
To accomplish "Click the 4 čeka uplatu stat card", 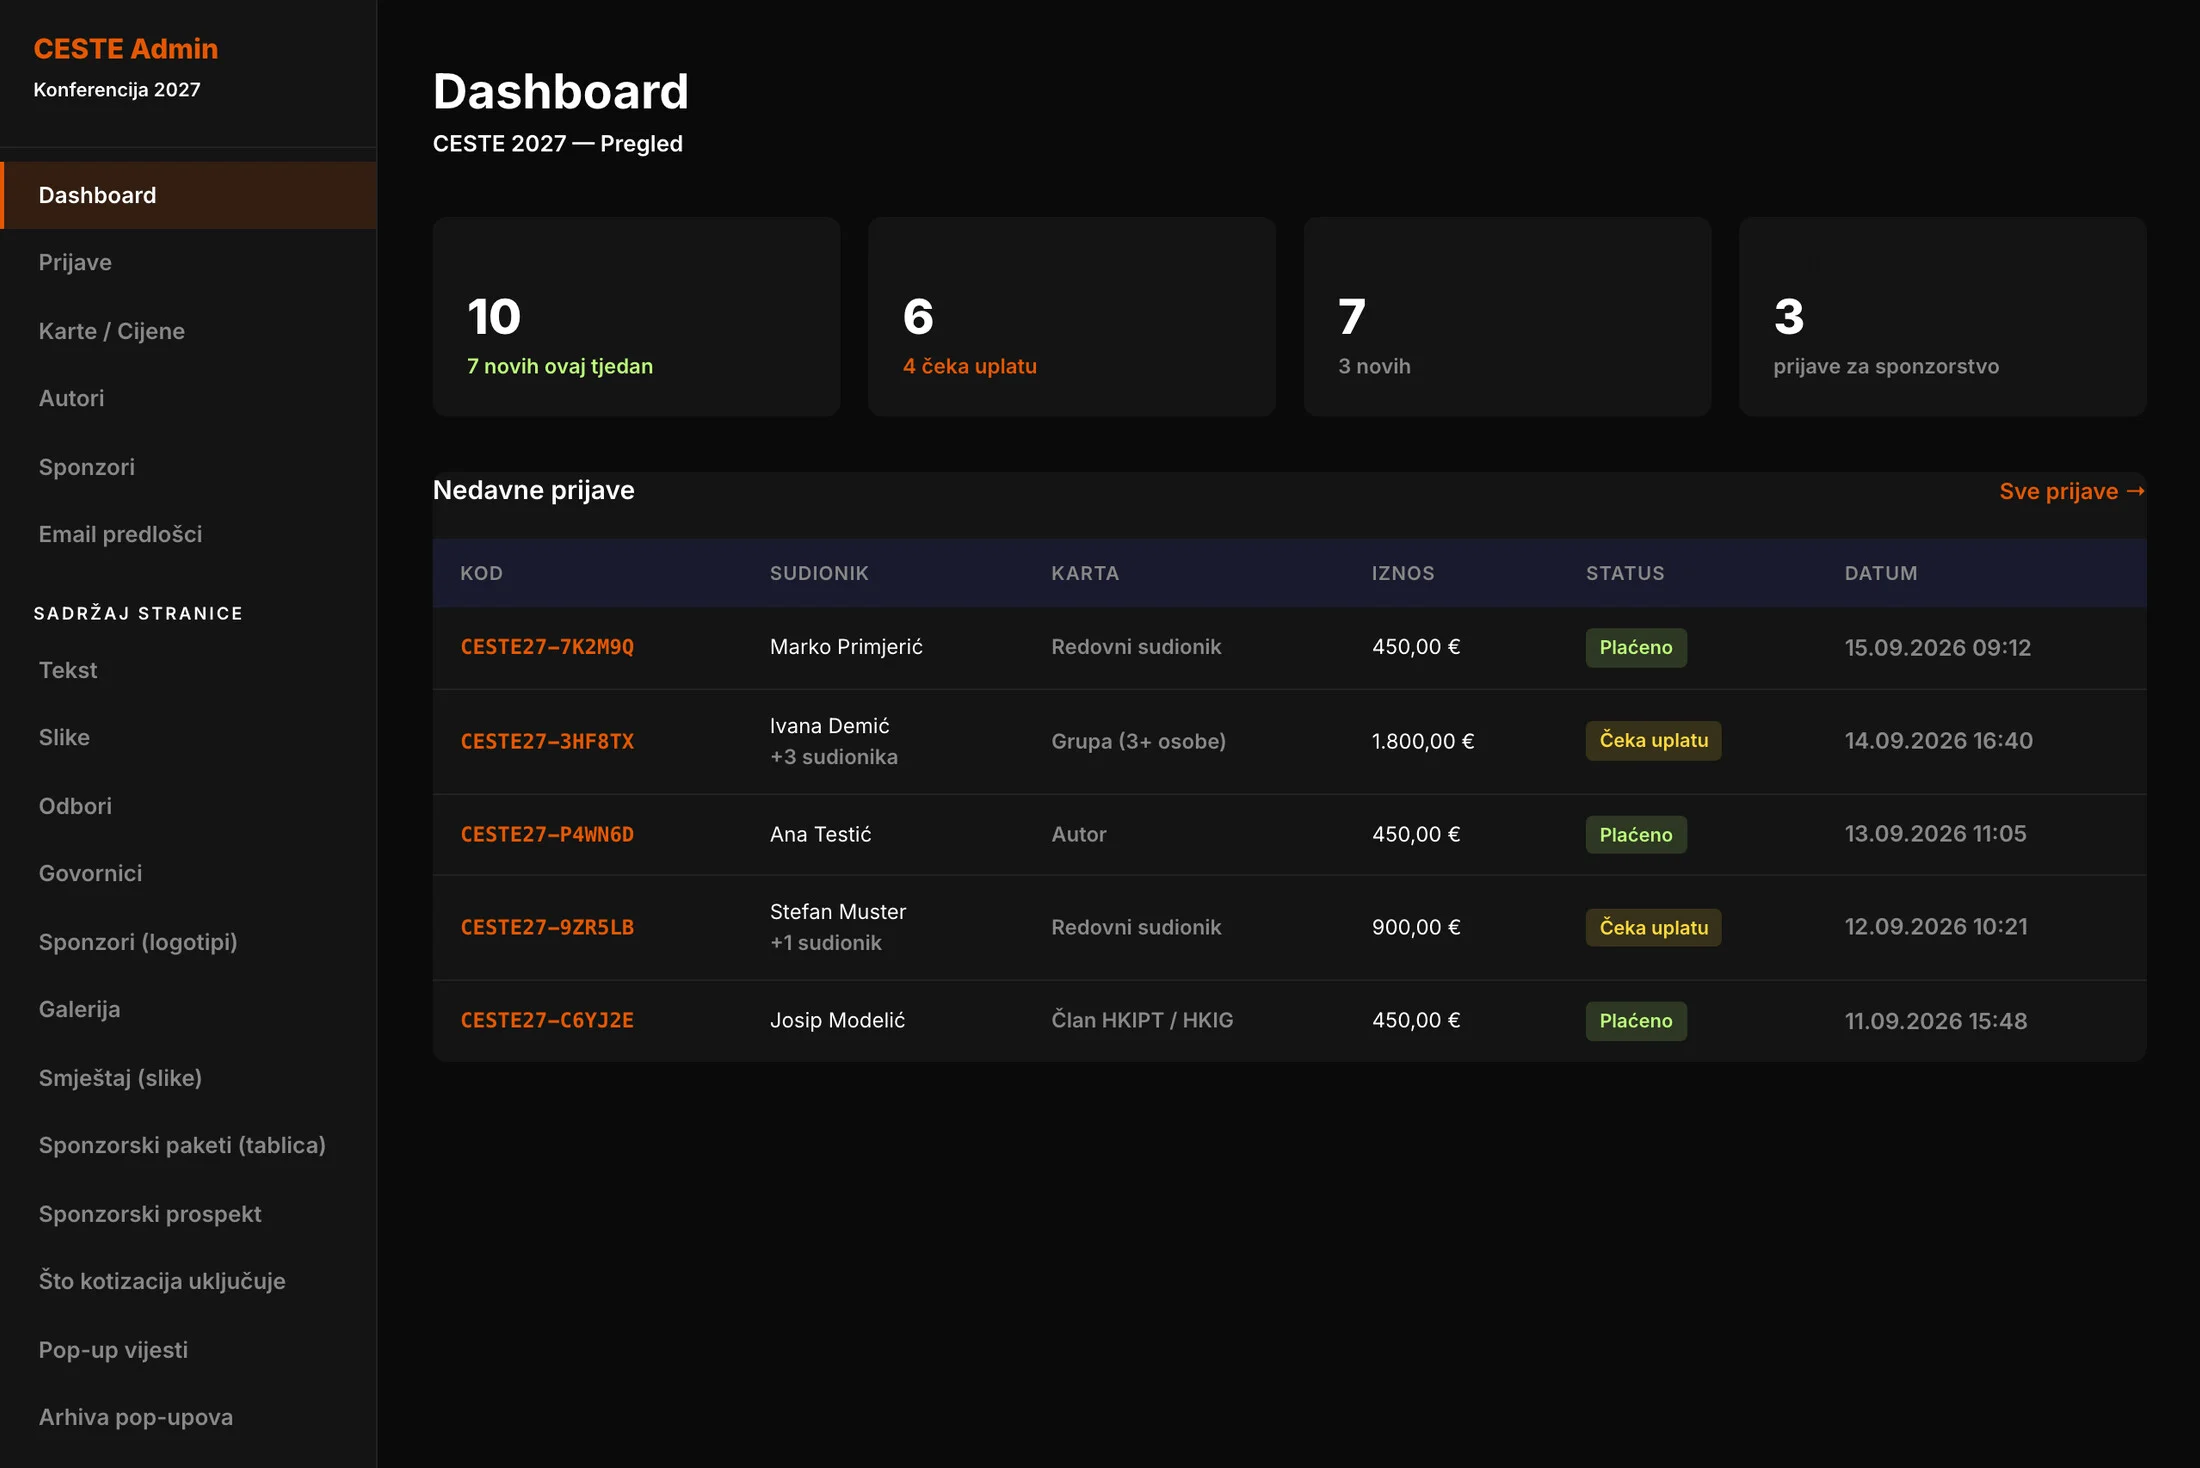I will coord(1072,316).
